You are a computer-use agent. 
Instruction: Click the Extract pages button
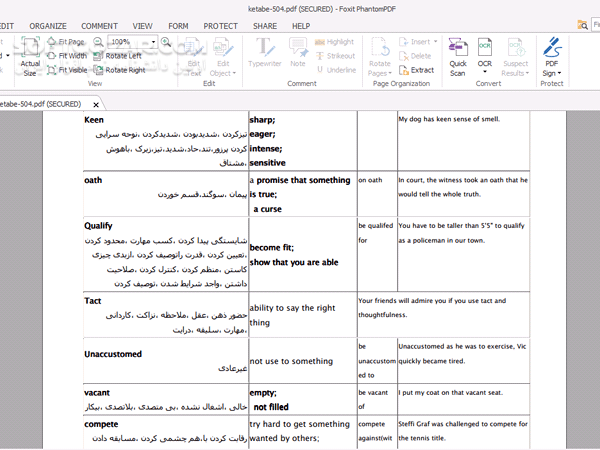point(416,70)
